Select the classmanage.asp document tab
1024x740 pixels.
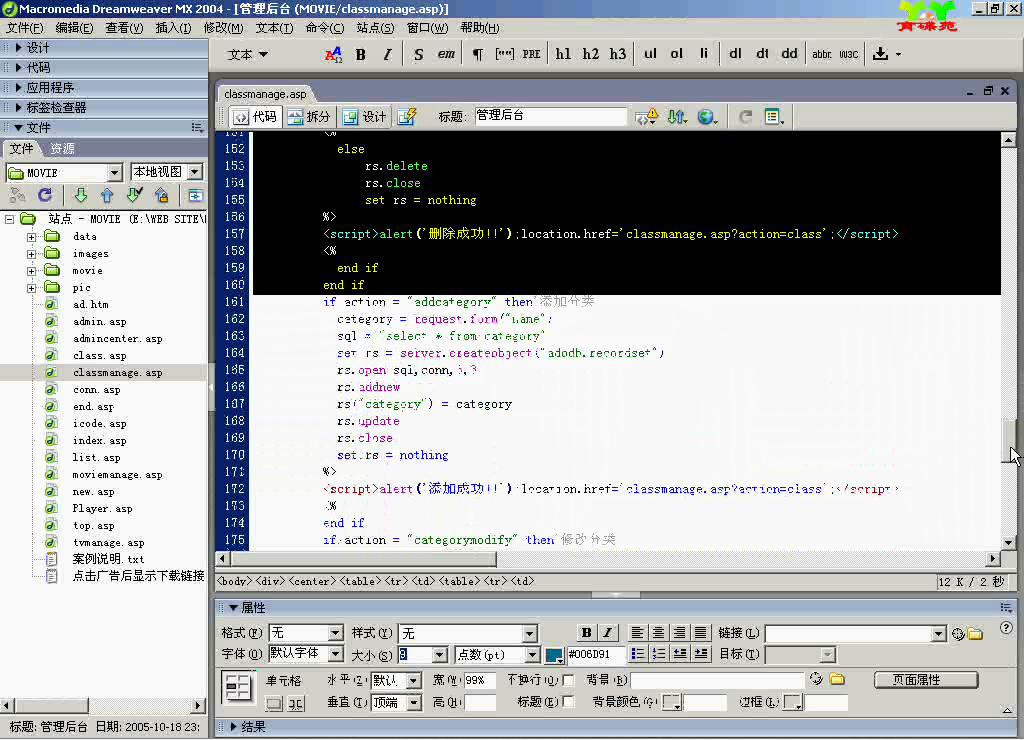264,94
